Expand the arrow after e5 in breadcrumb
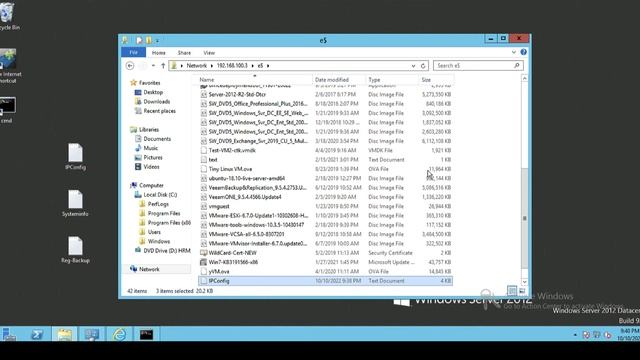 point(268,66)
